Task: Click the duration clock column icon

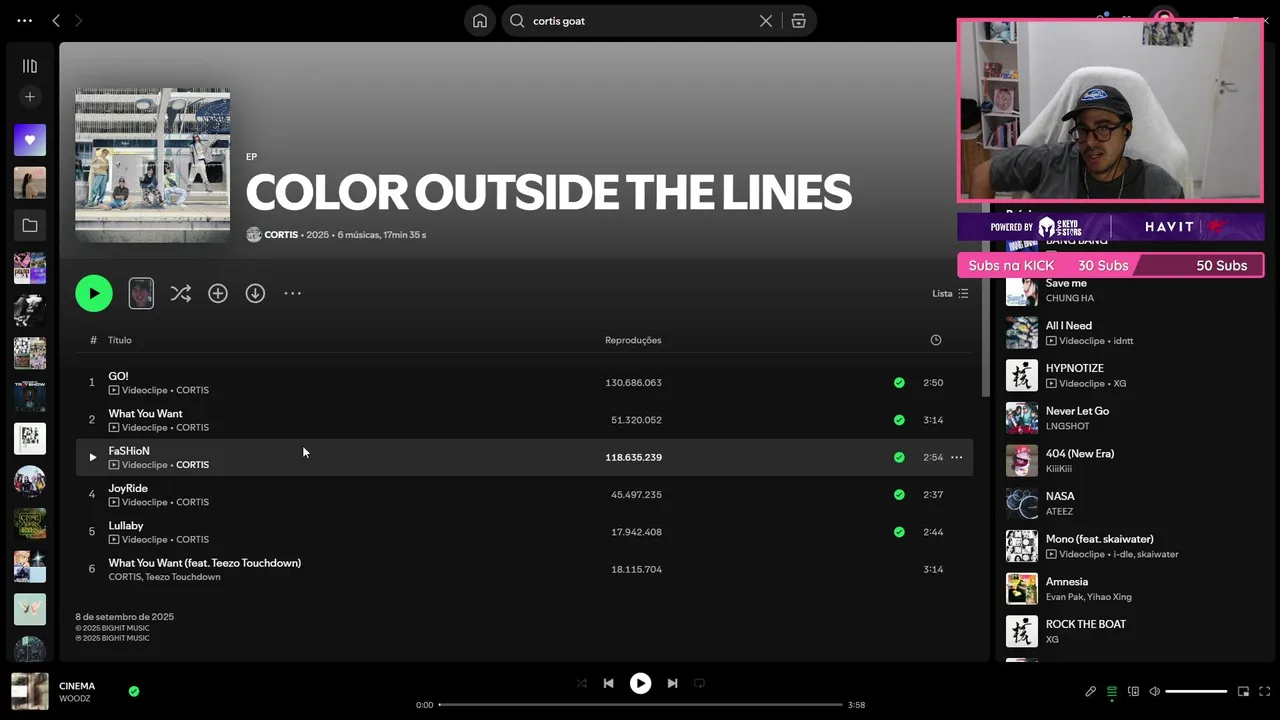Action: (936, 340)
